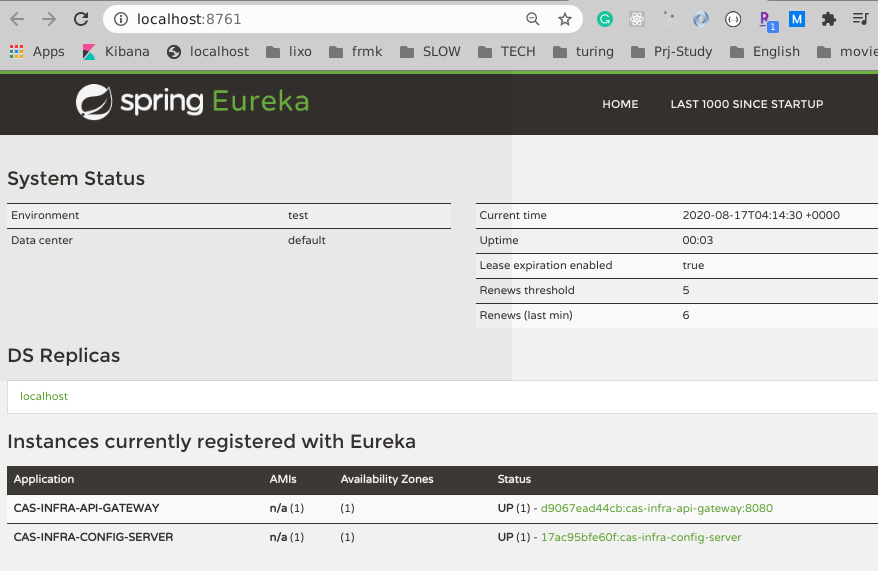Open the zoom magnifier icon in address bar

click(533, 20)
